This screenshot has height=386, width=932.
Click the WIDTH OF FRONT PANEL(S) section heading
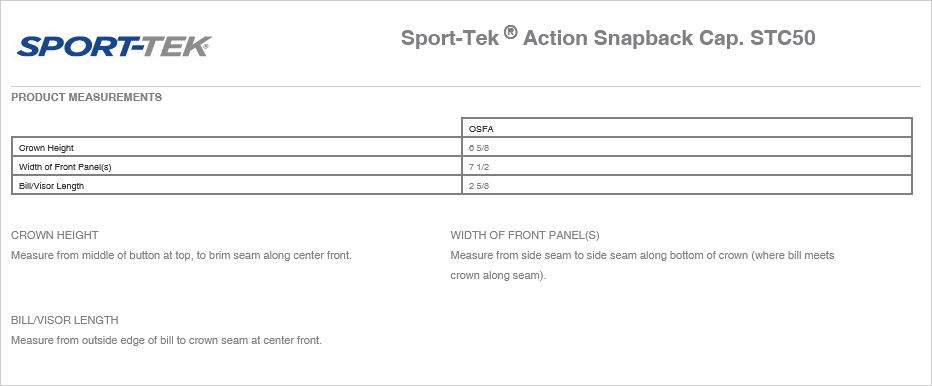(x=525, y=235)
